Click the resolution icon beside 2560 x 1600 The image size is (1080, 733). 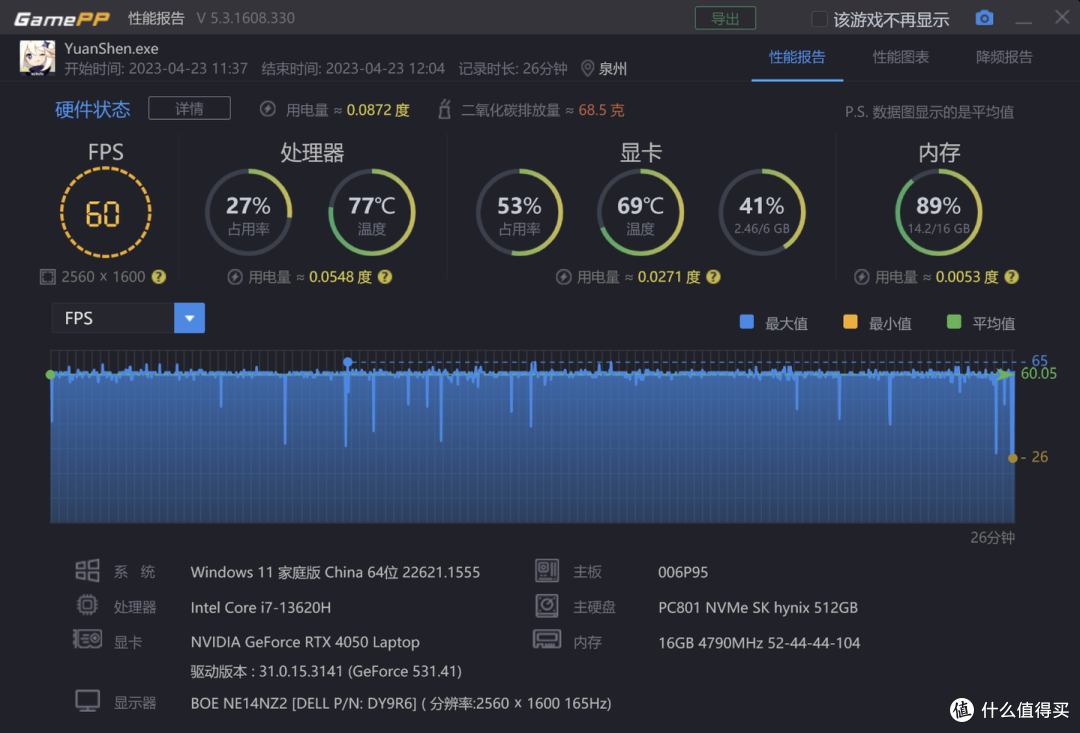point(48,277)
